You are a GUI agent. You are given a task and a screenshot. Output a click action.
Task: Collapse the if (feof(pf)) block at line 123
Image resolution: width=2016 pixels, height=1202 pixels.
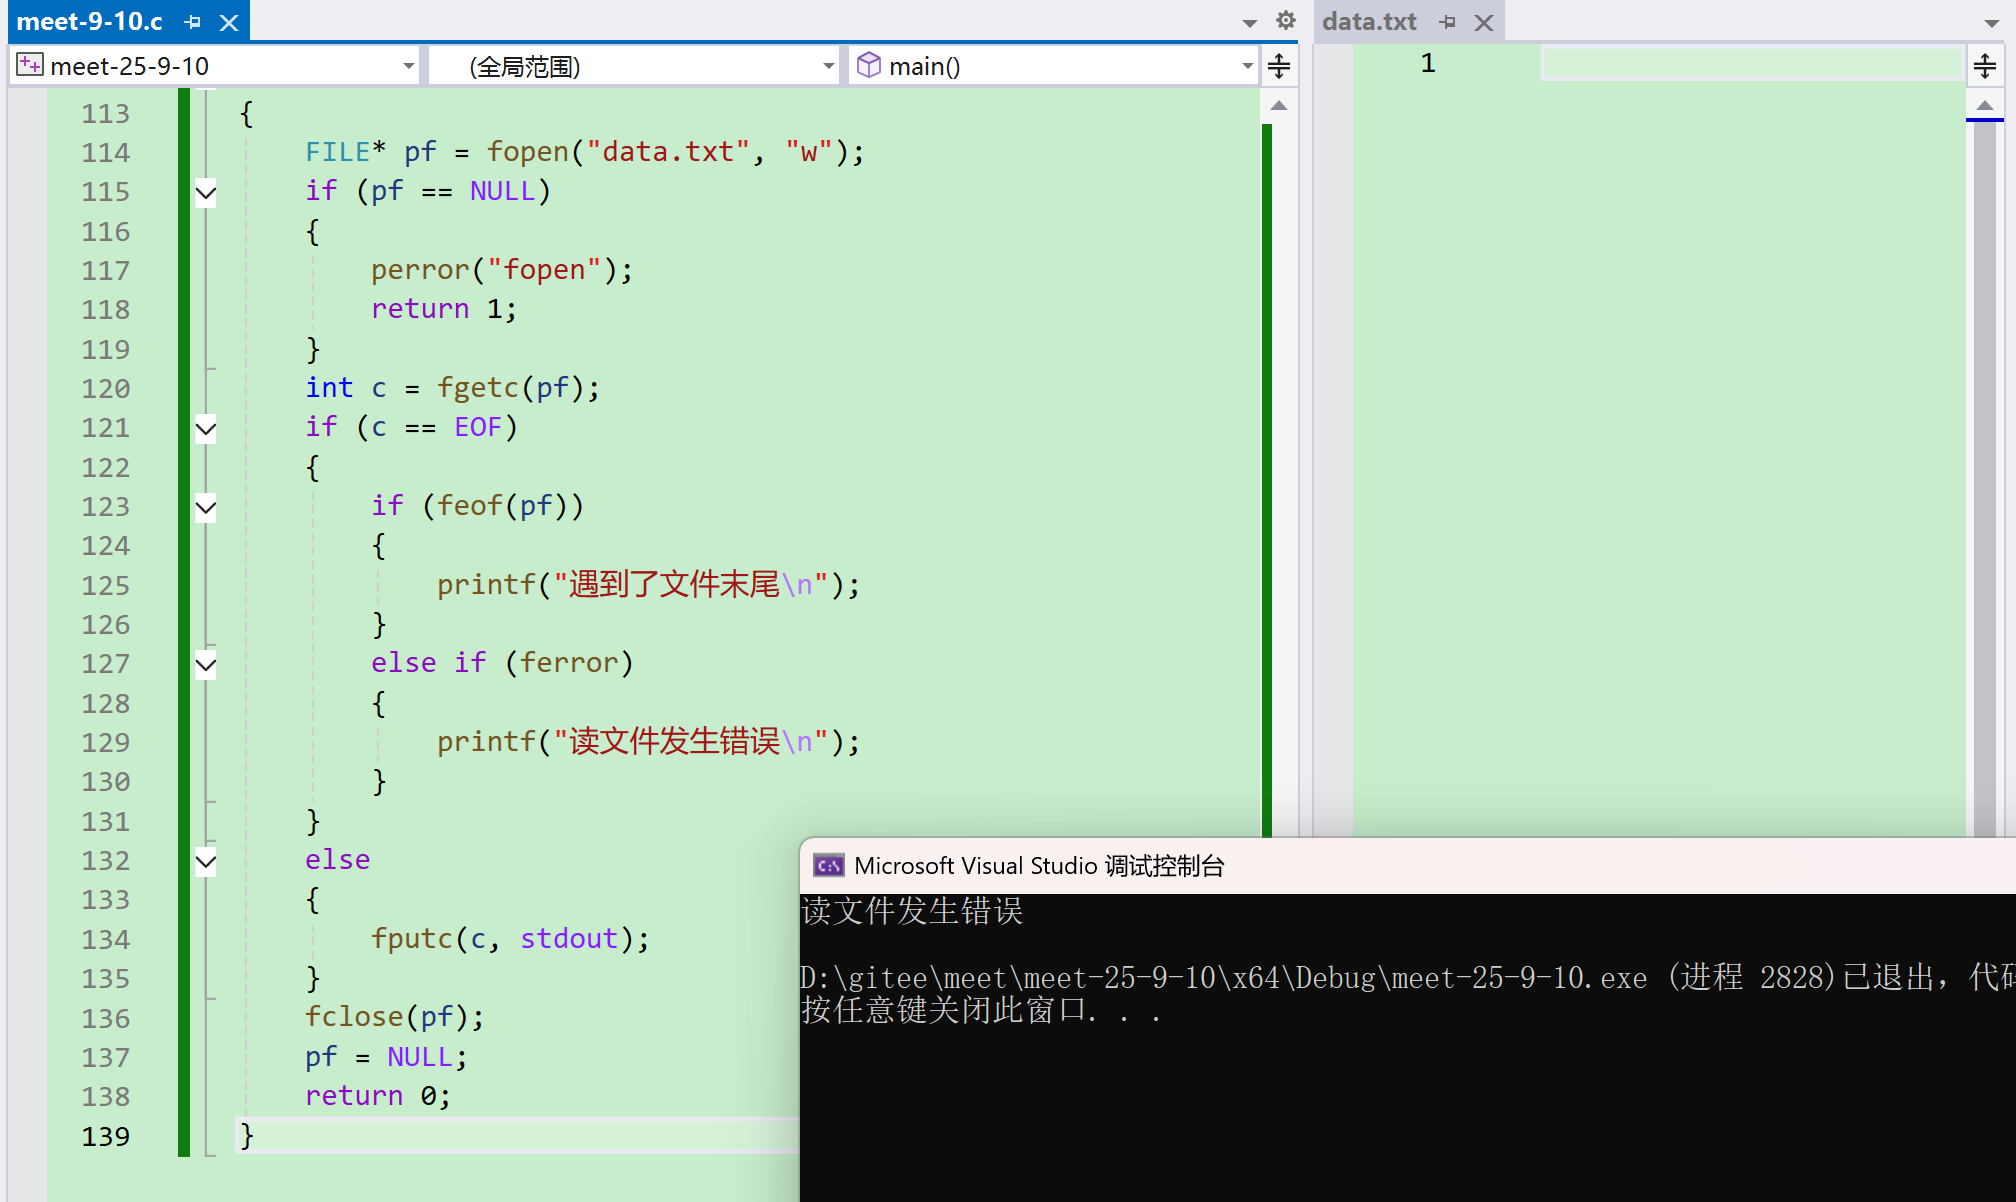pos(206,507)
